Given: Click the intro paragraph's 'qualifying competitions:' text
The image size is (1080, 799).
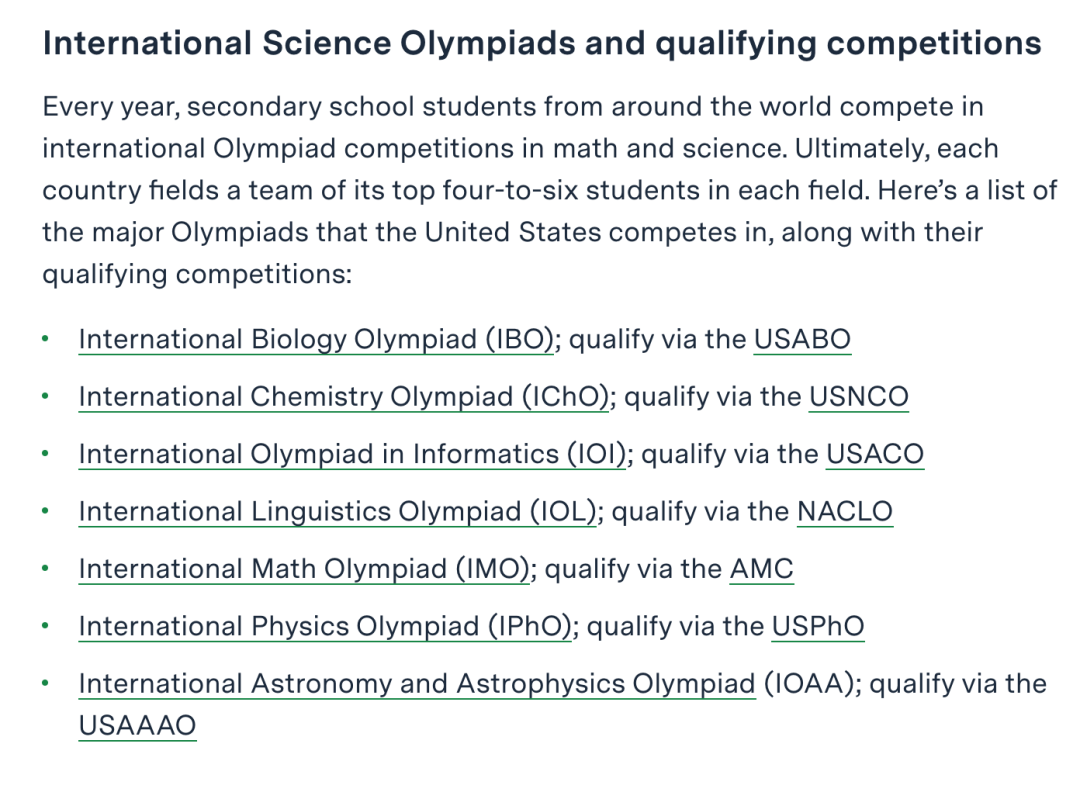Looking at the screenshot, I should (197, 274).
